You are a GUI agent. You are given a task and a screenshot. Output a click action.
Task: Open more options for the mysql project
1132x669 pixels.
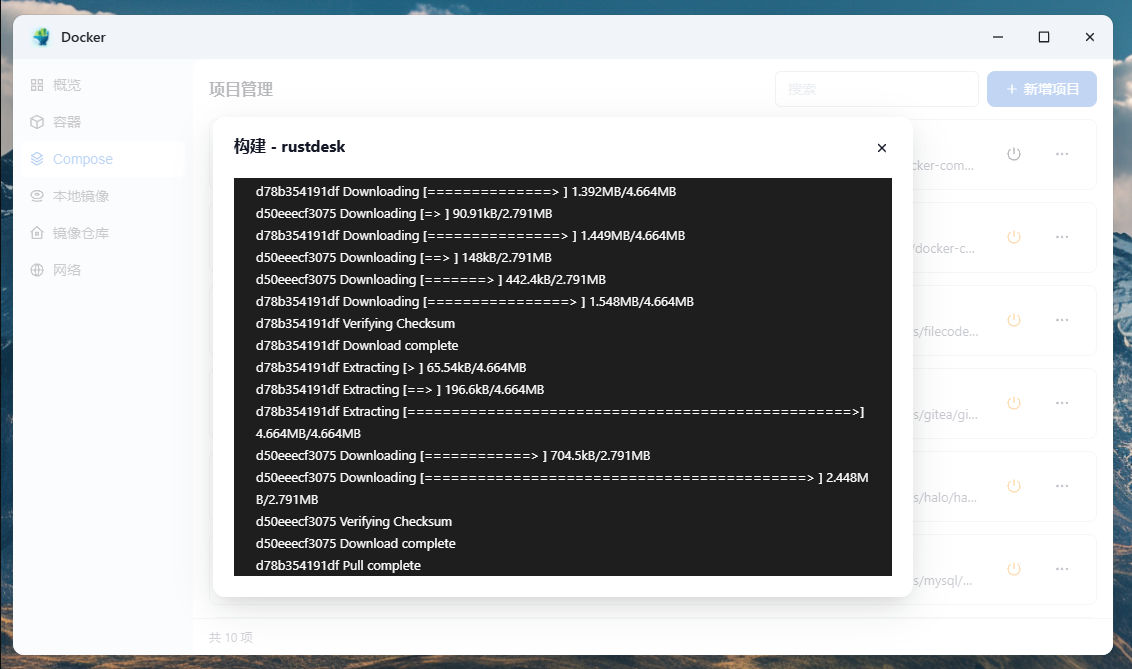[x=1062, y=569]
